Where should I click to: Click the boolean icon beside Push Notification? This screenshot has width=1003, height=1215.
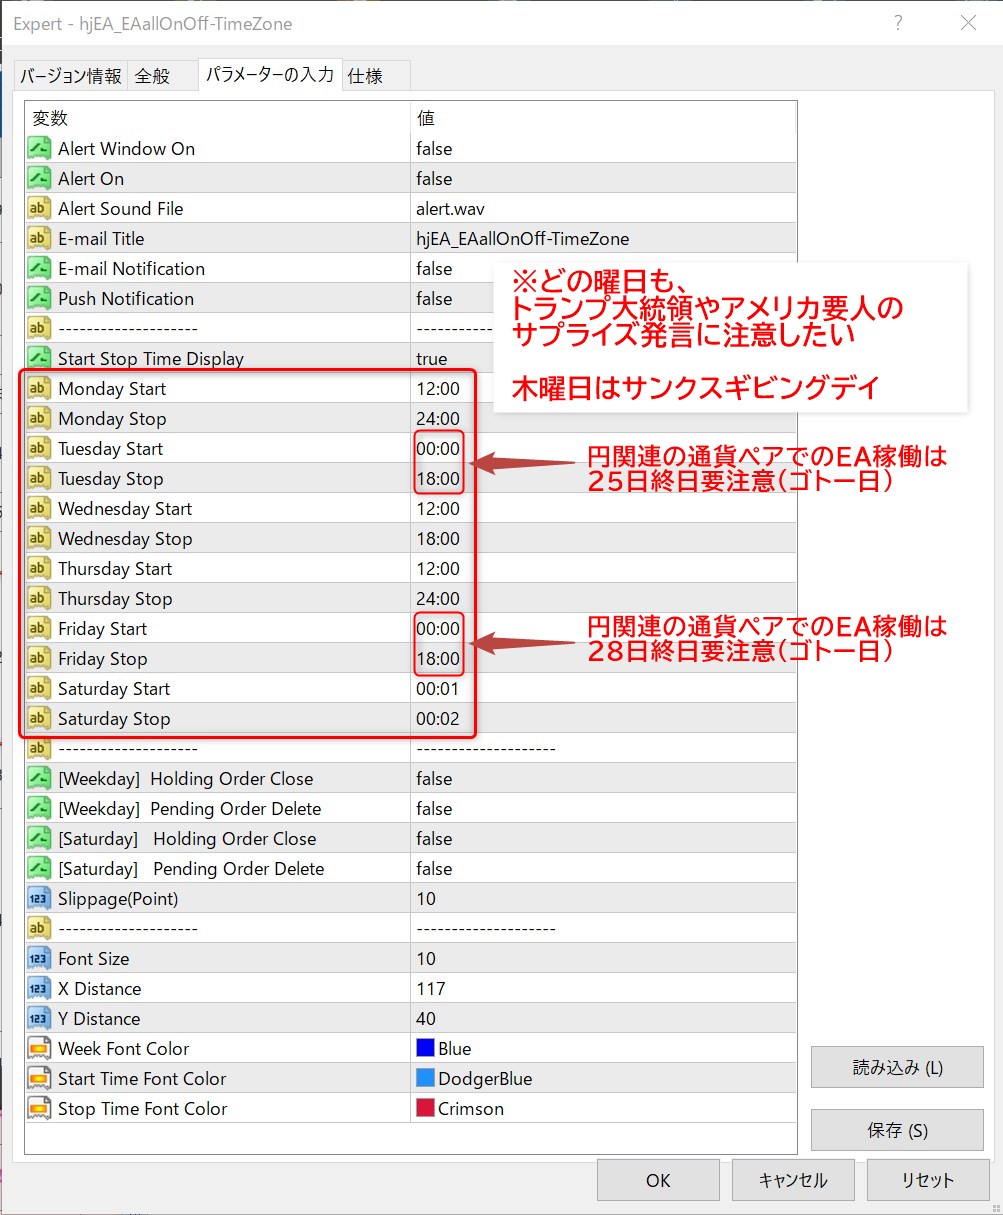[39, 299]
